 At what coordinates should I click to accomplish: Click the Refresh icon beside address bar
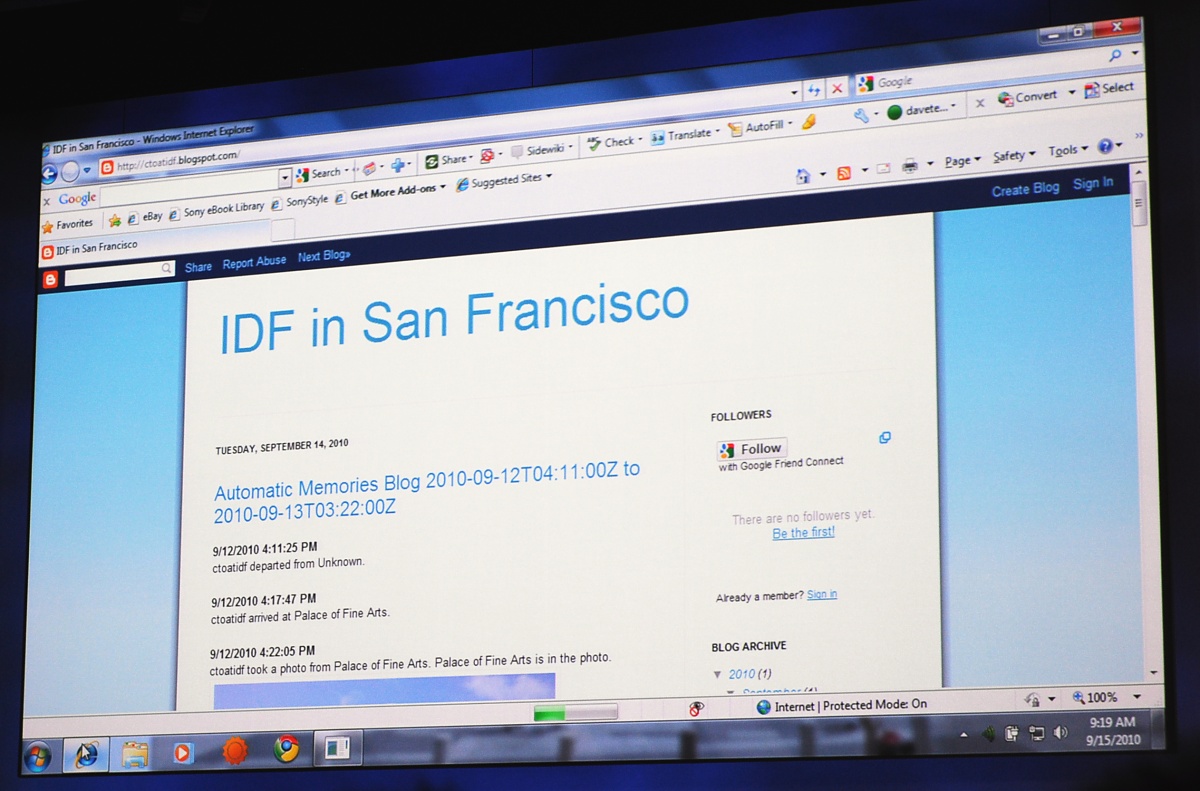click(814, 90)
